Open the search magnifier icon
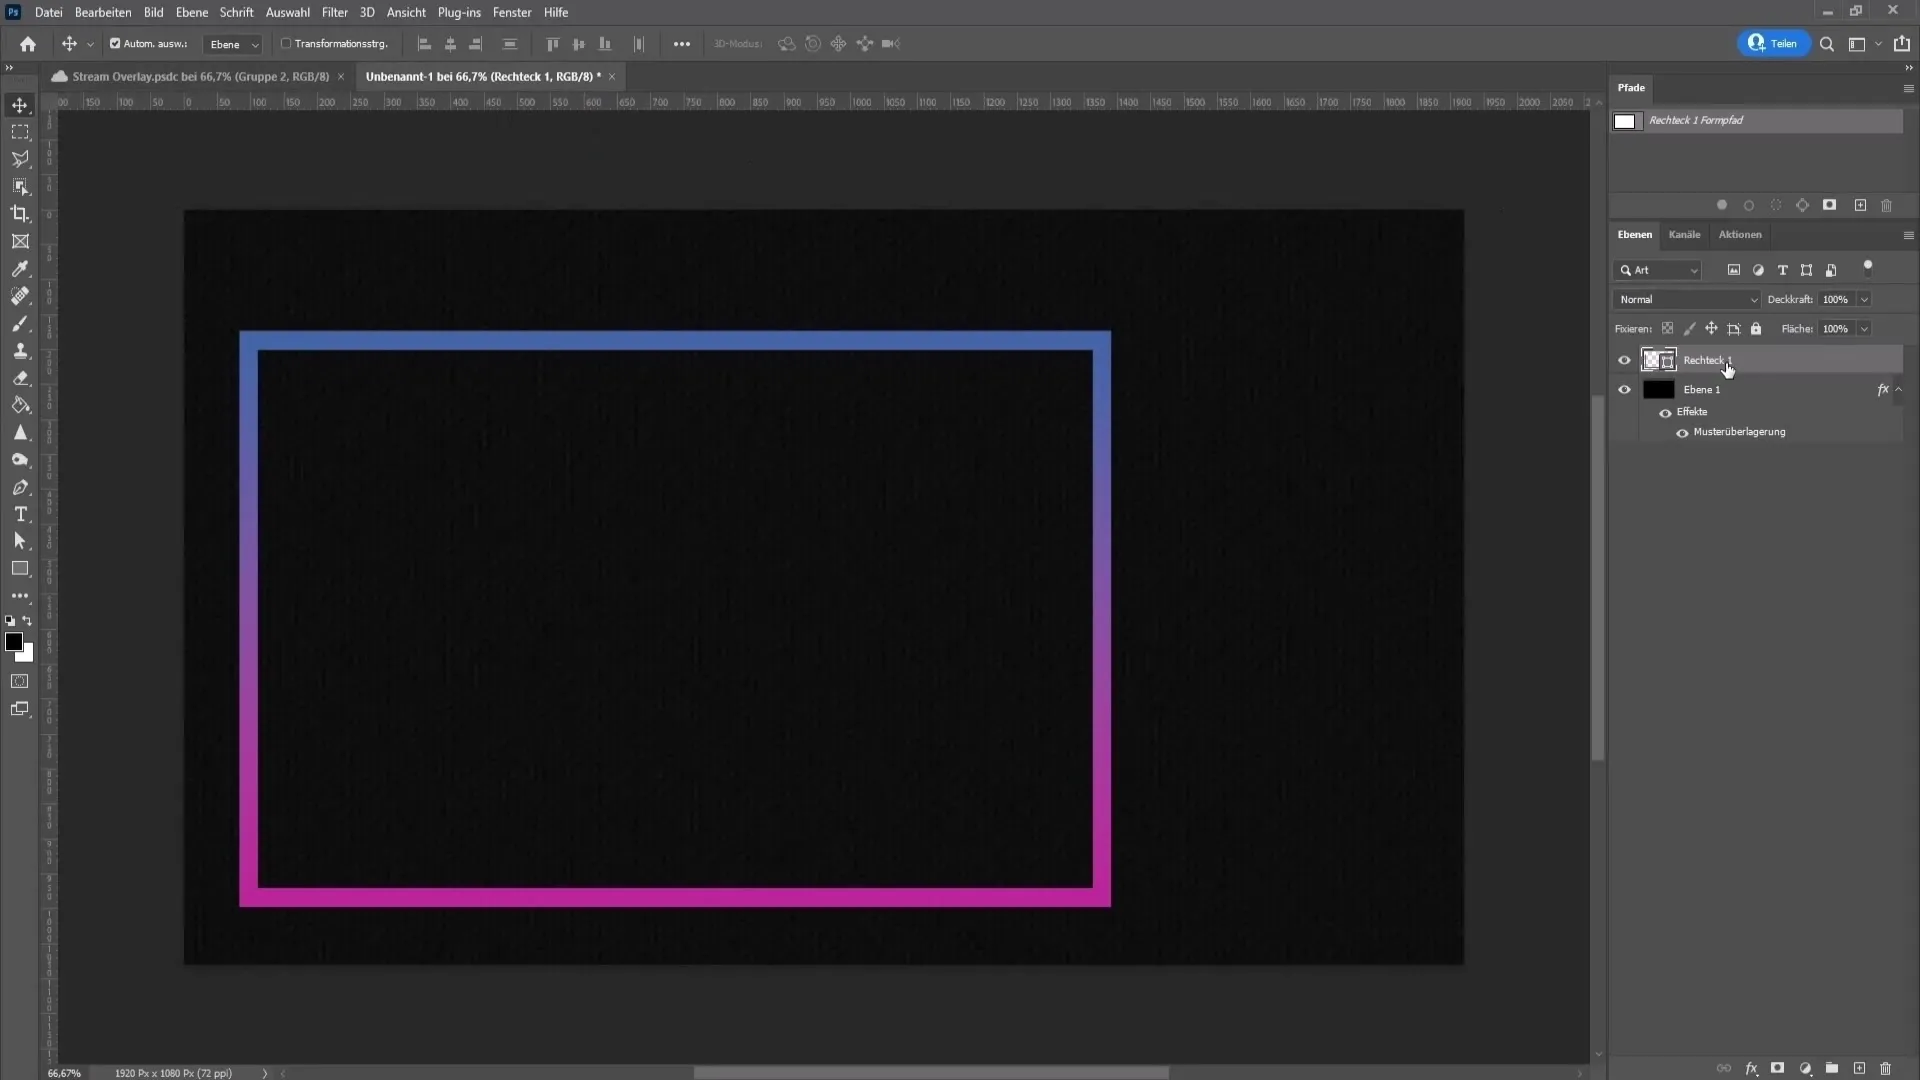This screenshot has width=1920, height=1080. (1827, 44)
